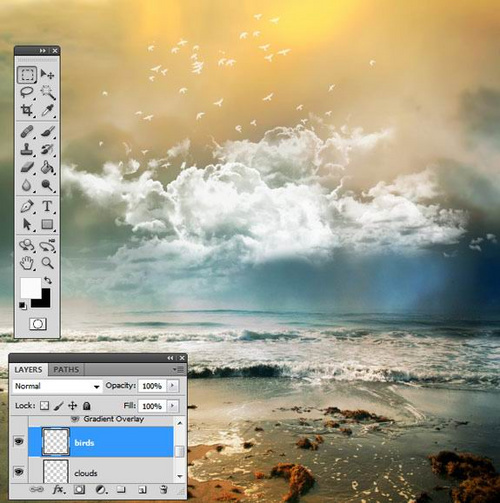Select the Rectangular Marquee tool
Screen dimensions: 500x503
tap(27, 74)
